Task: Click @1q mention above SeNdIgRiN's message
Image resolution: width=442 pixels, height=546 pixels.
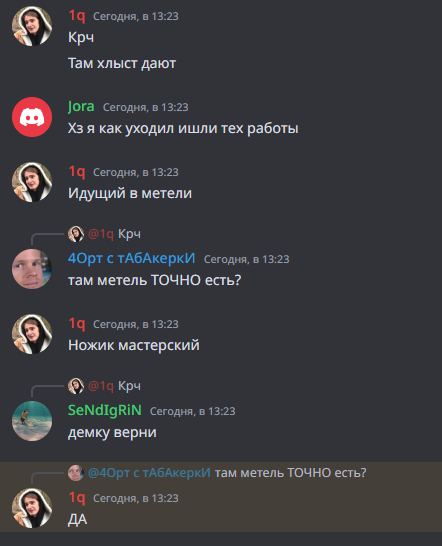Action: (x=101, y=386)
